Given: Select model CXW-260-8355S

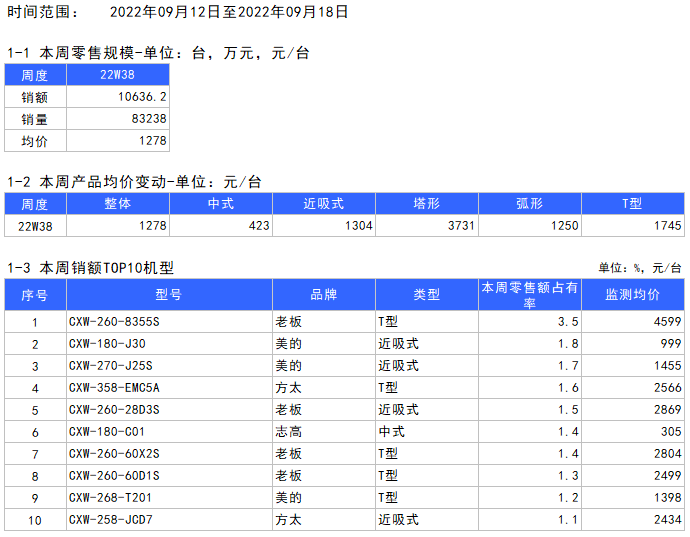Looking at the screenshot, I should click(x=114, y=322).
